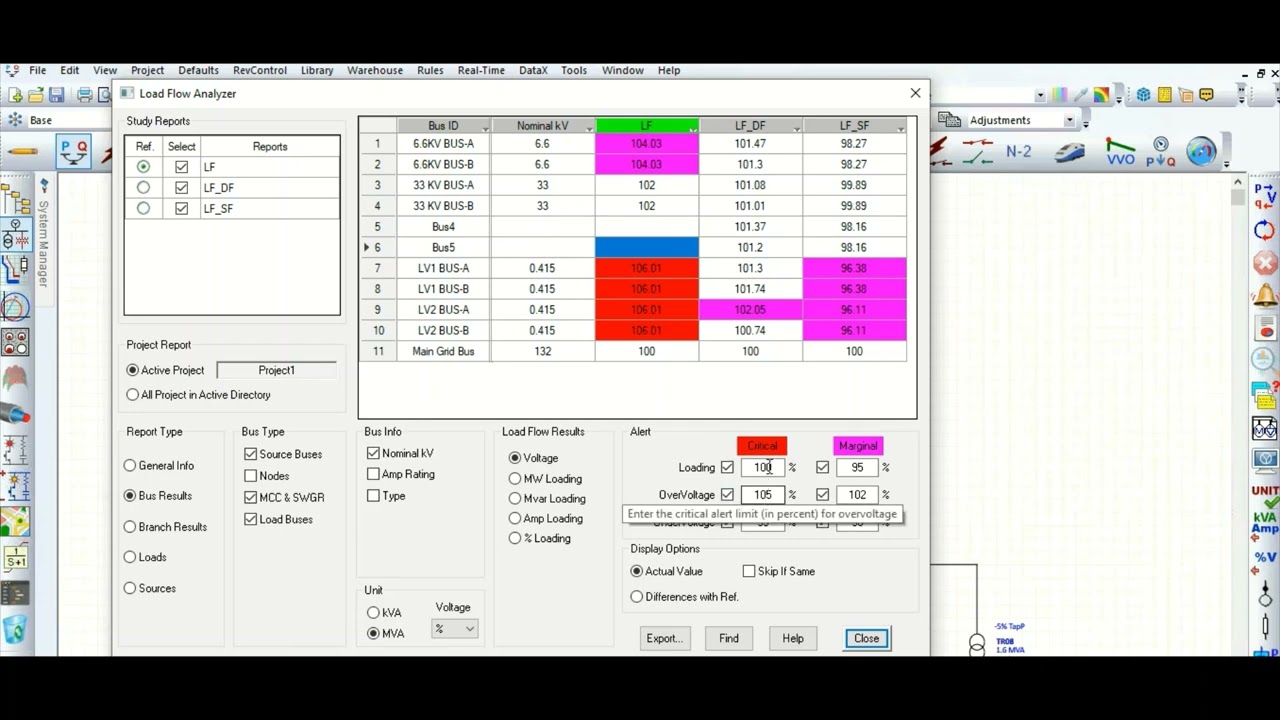
Task: Click the P-Q gauge icon in toolbar
Action: [1161, 152]
